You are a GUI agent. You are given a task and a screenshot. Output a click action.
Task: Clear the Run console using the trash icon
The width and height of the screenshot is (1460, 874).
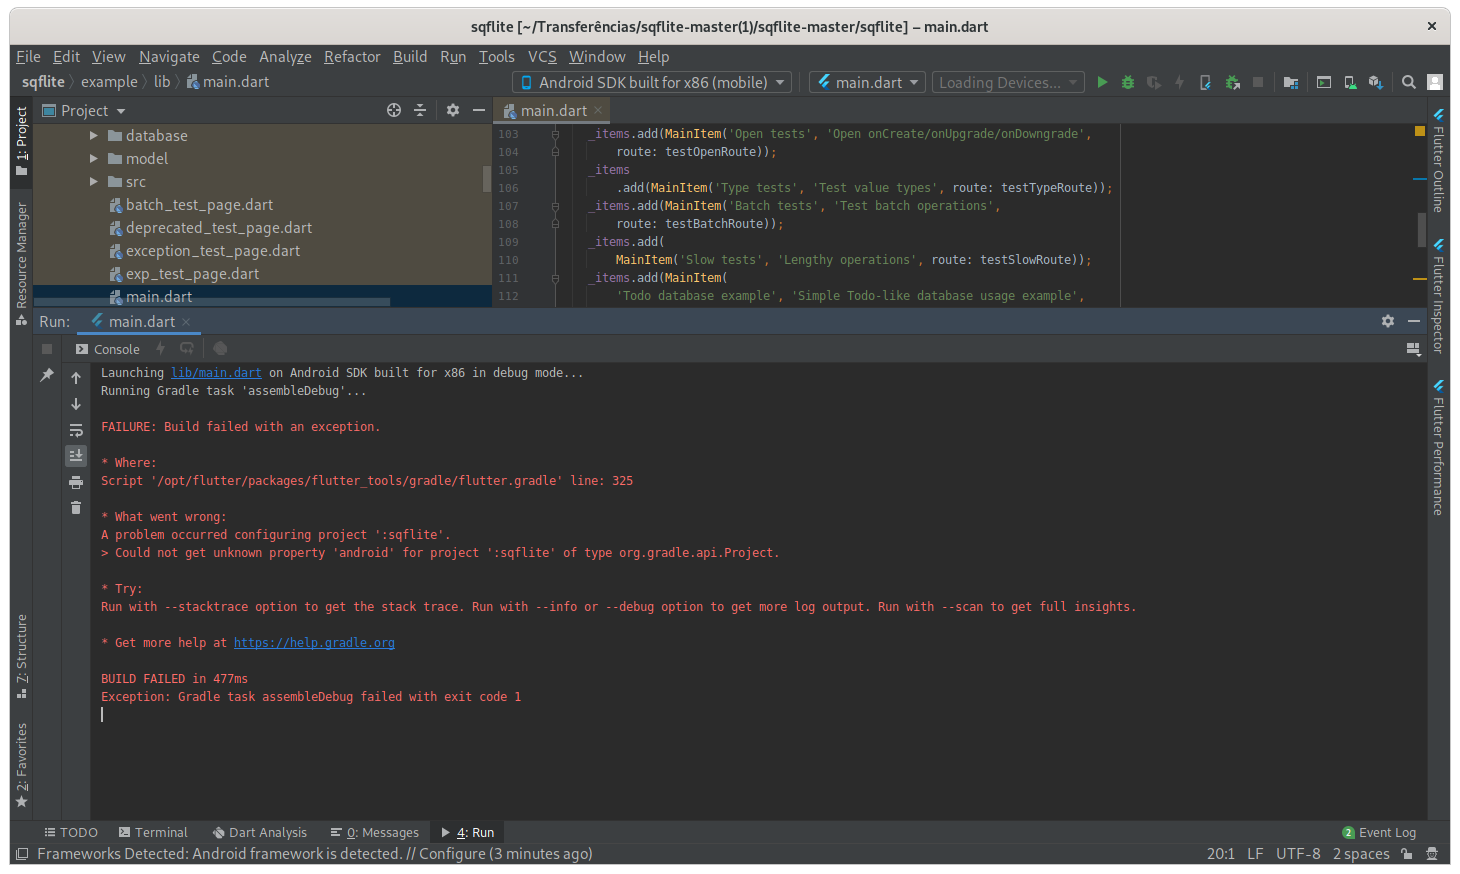pos(76,507)
